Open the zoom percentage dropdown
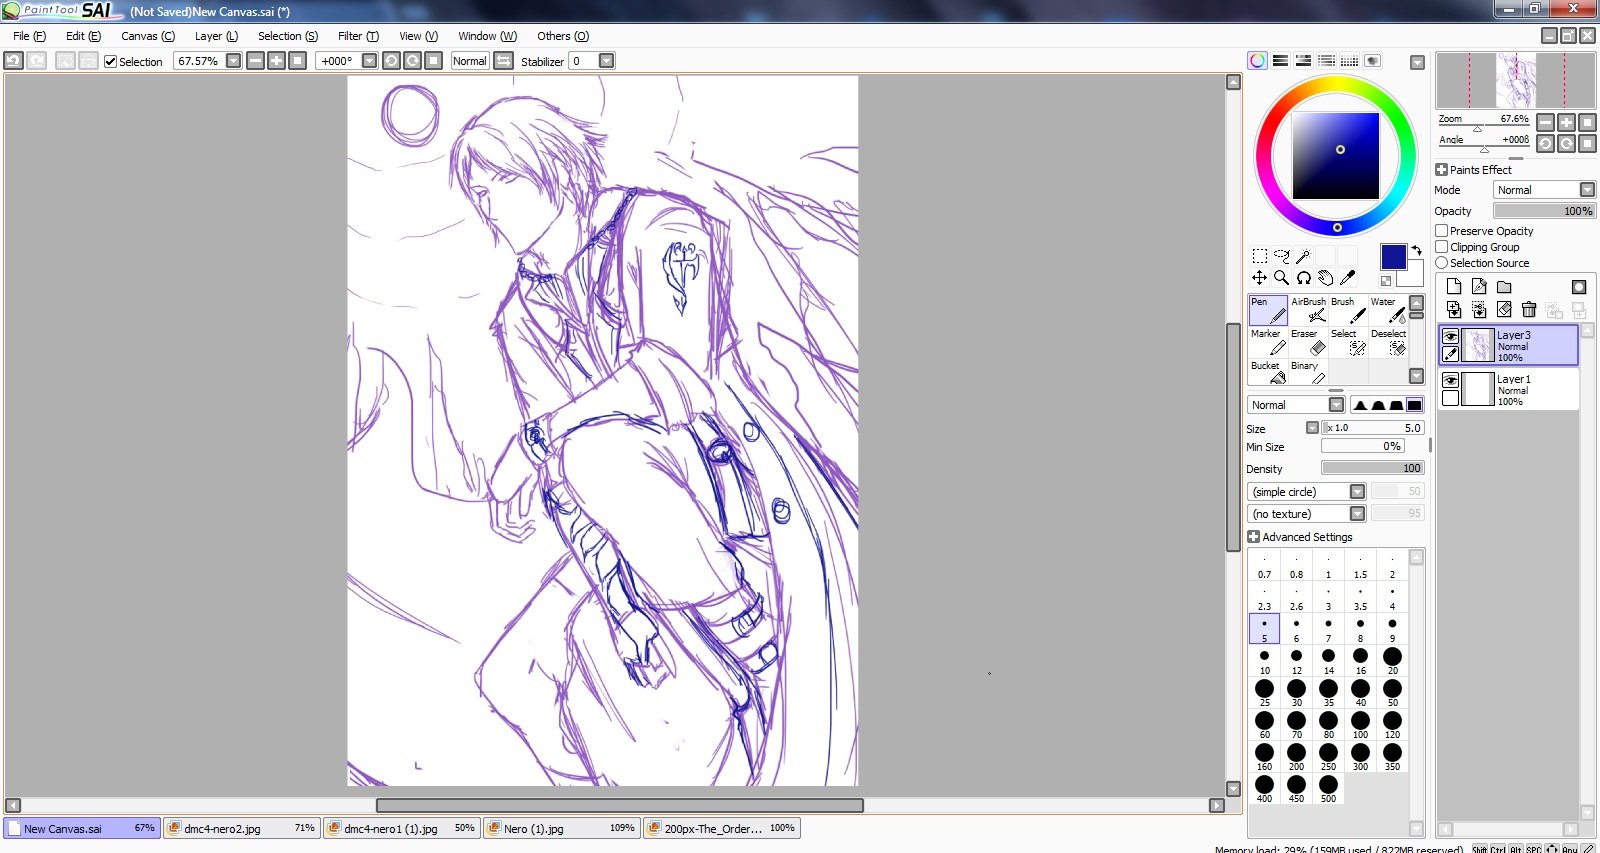This screenshot has height=853, width=1600. coord(234,61)
